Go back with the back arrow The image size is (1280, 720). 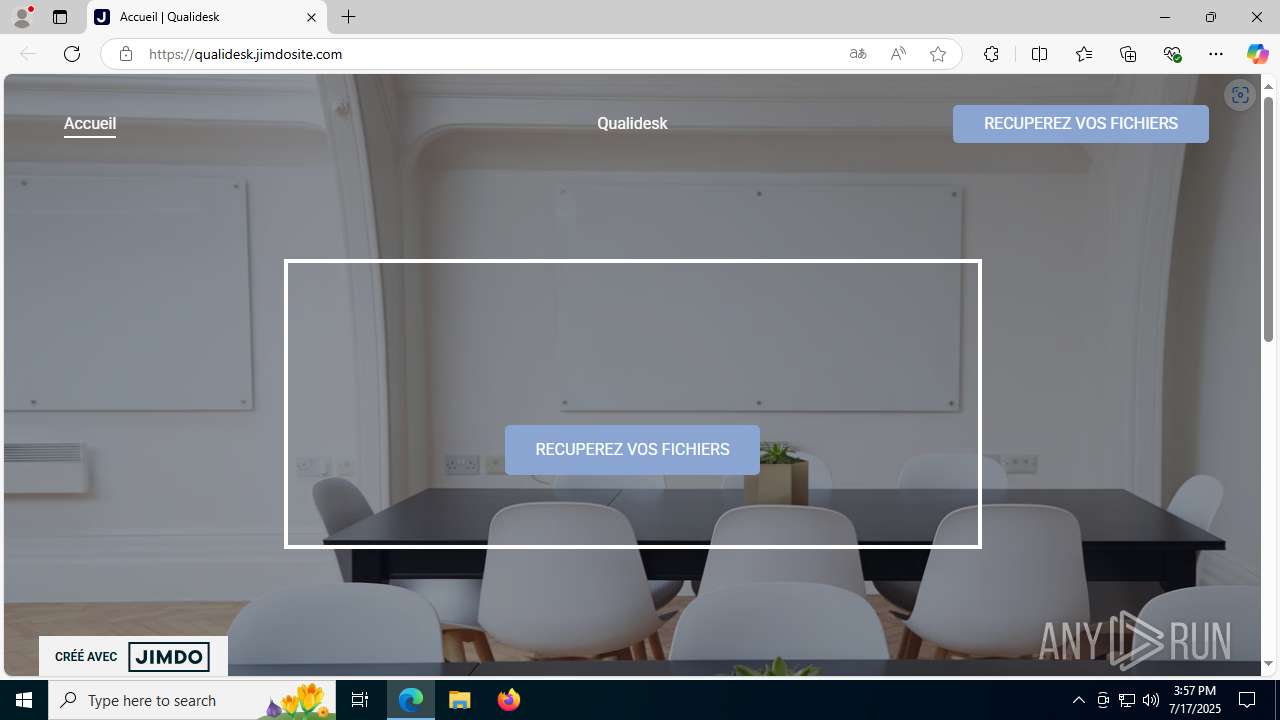[28, 54]
